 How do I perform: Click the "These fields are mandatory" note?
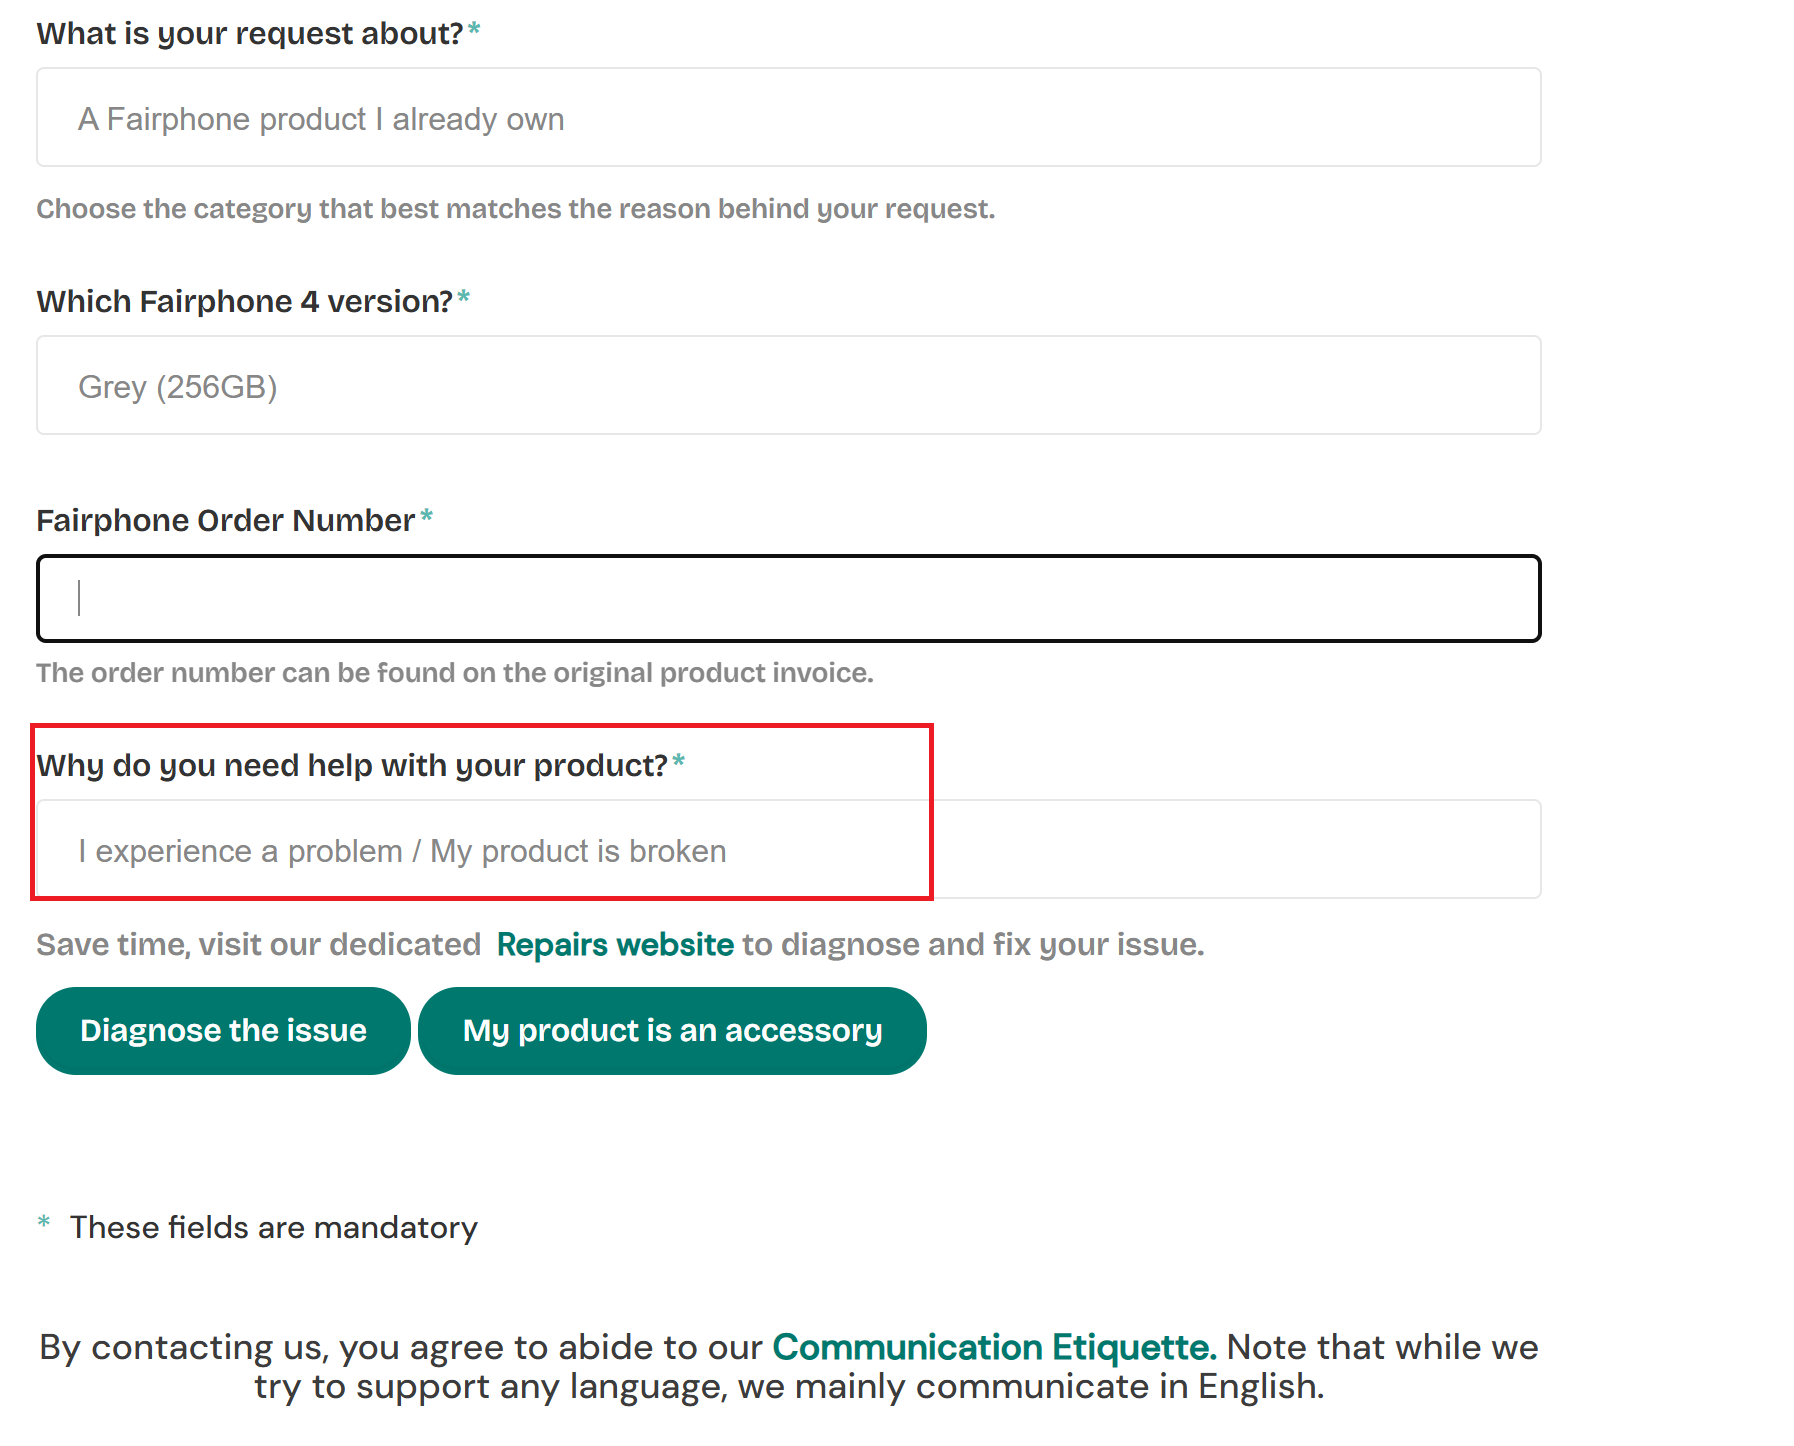pos(274,1228)
